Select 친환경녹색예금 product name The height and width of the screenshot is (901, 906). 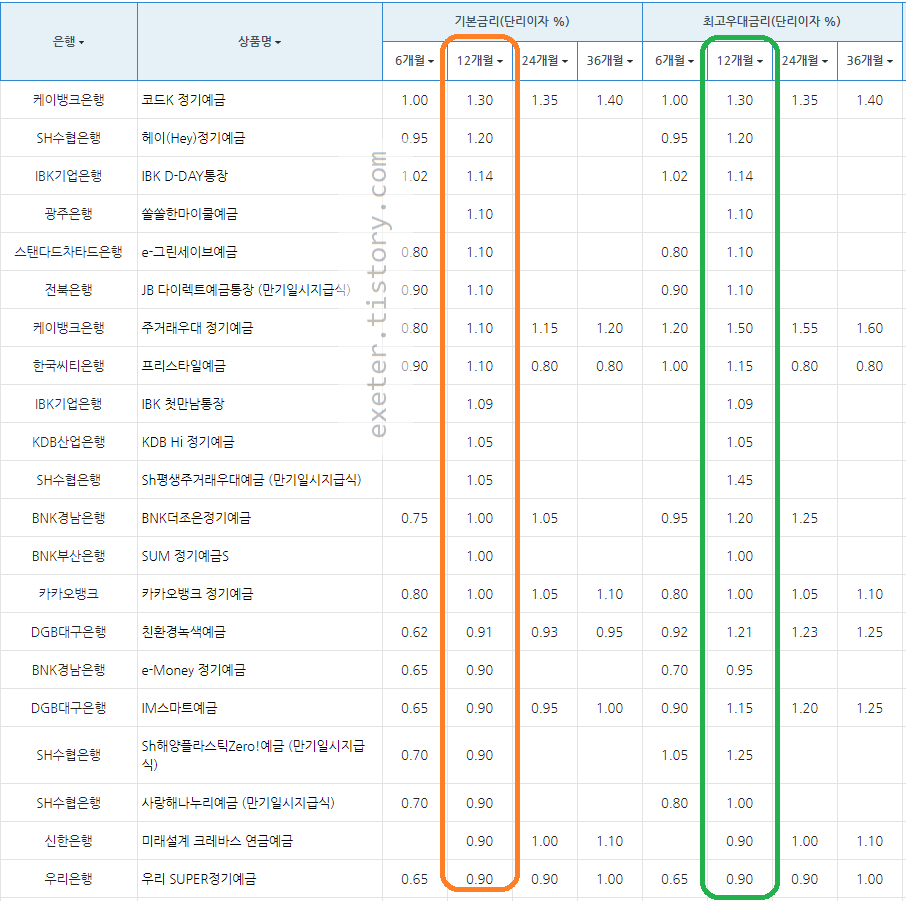pos(183,632)
